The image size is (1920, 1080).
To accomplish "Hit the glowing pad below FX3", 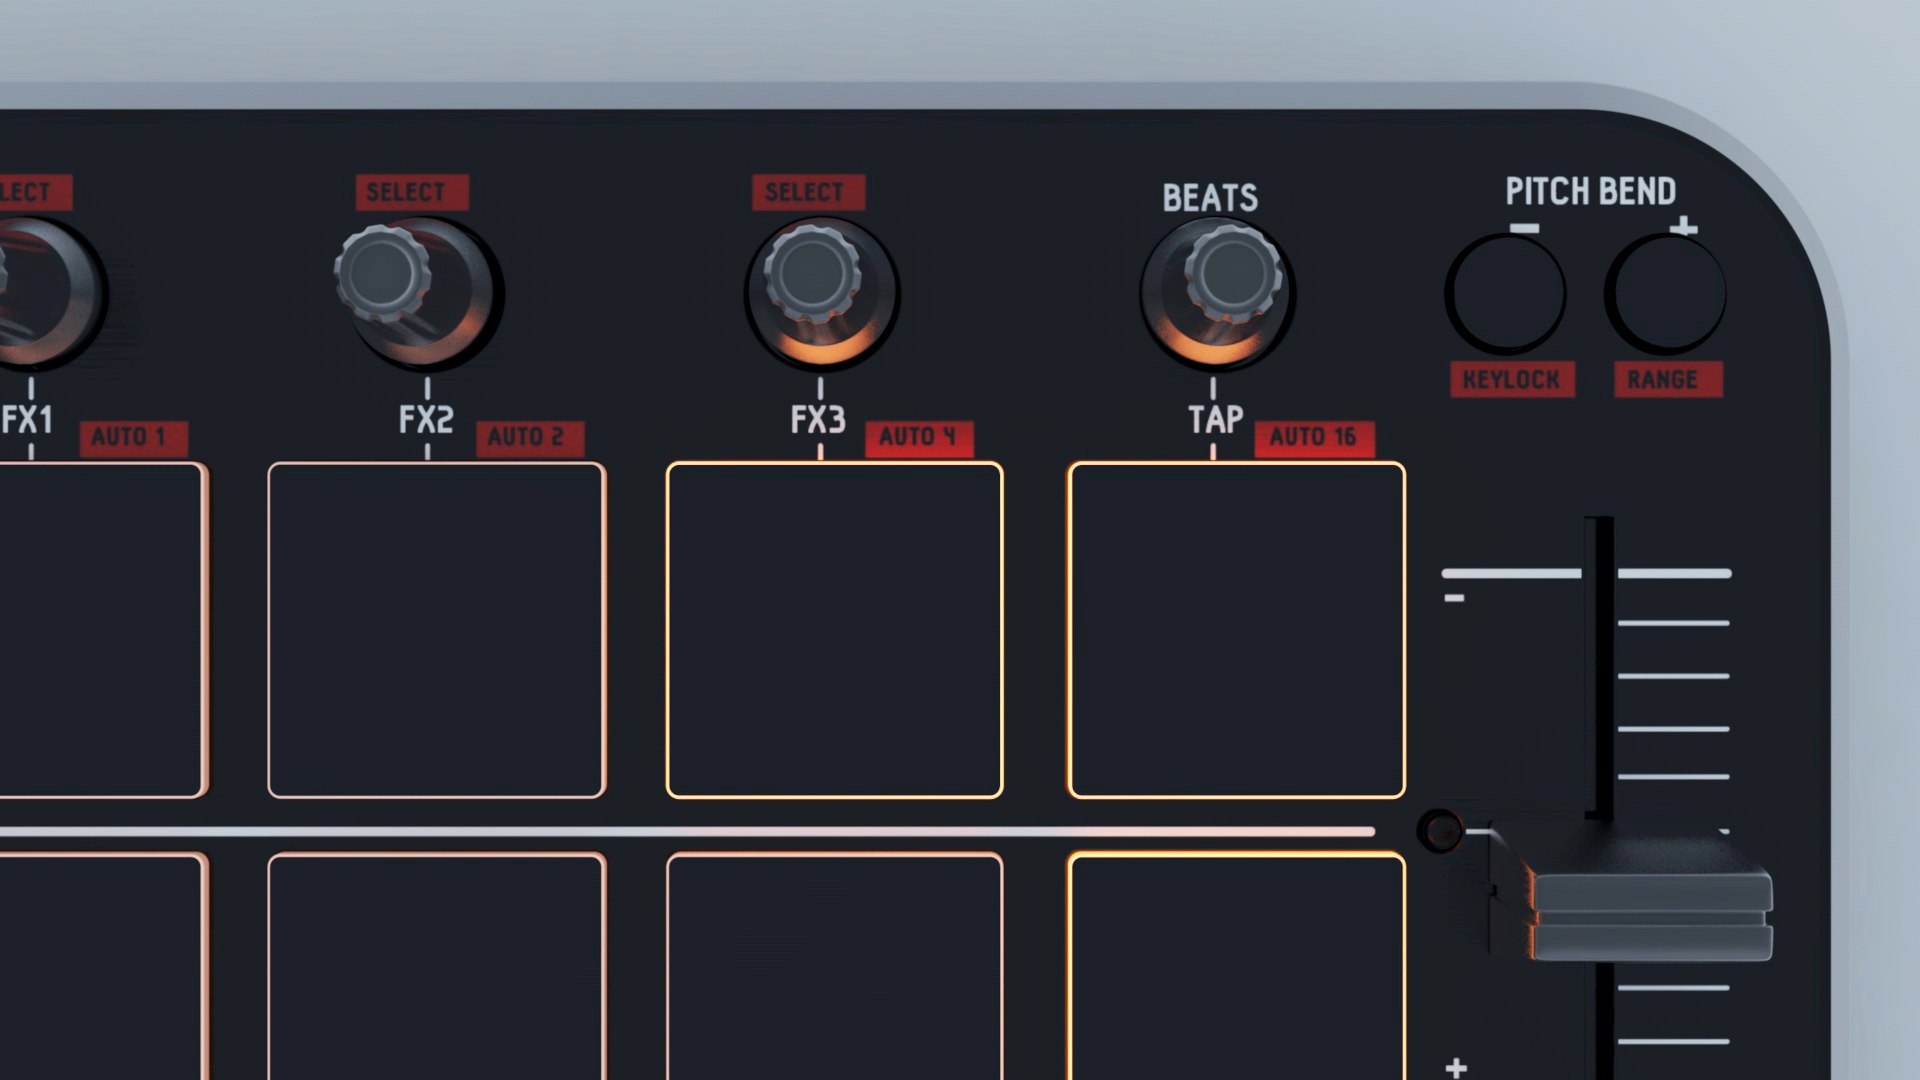I will pos(835,630).
